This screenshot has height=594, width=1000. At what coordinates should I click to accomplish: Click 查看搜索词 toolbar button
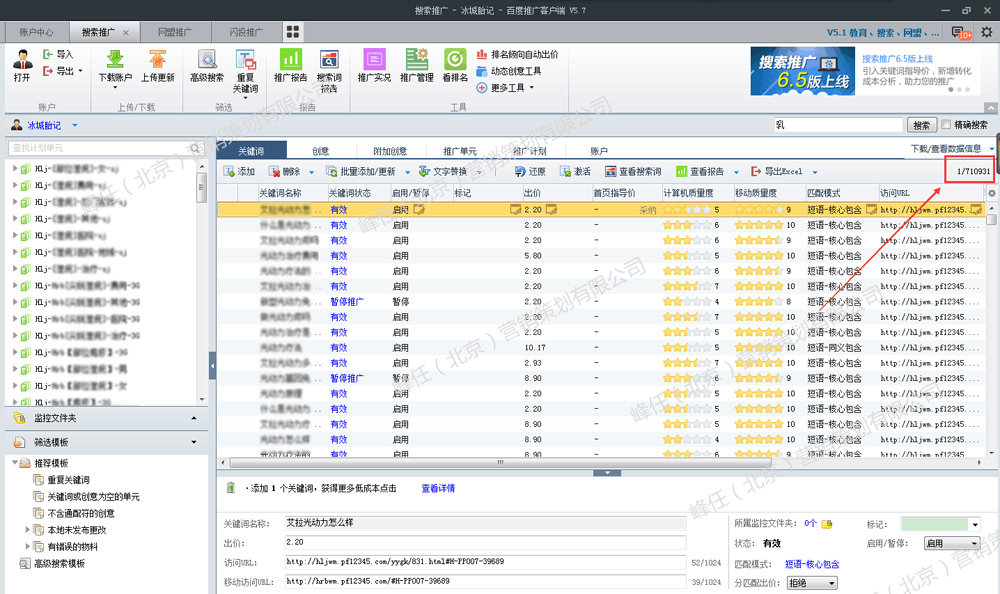click(x=633, y=172)
